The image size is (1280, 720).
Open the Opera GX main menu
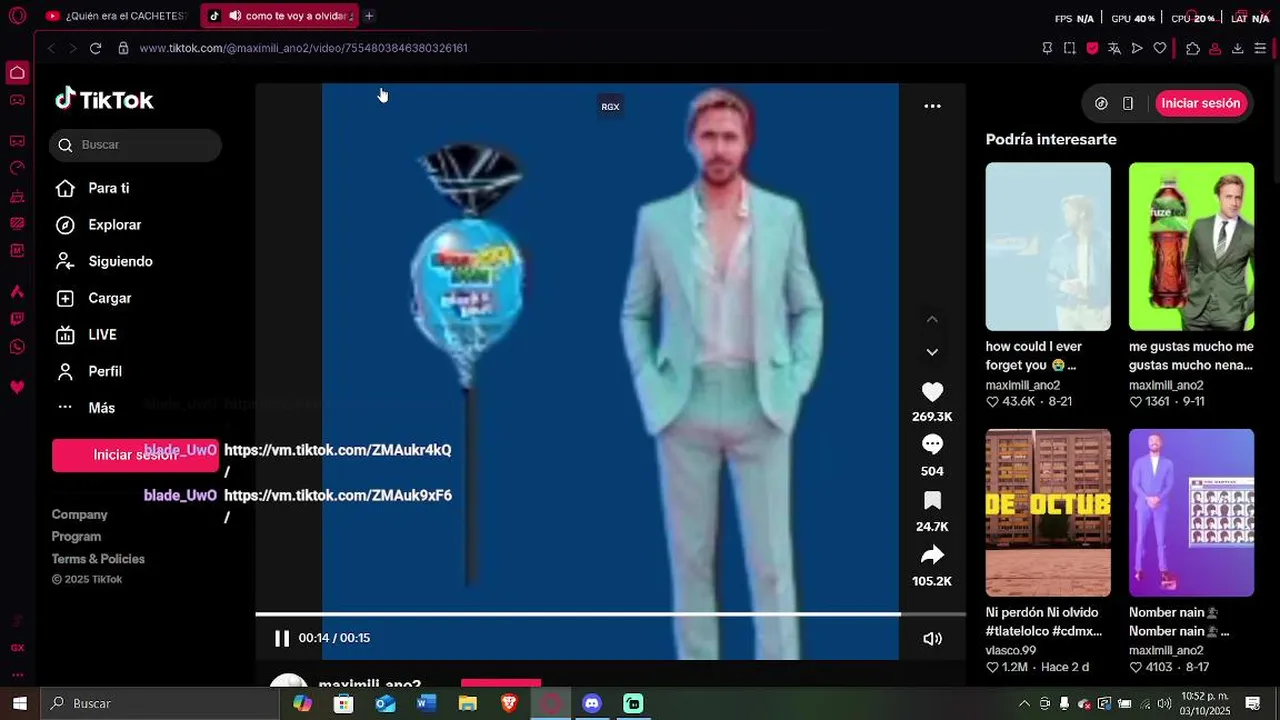click(17, 16)
